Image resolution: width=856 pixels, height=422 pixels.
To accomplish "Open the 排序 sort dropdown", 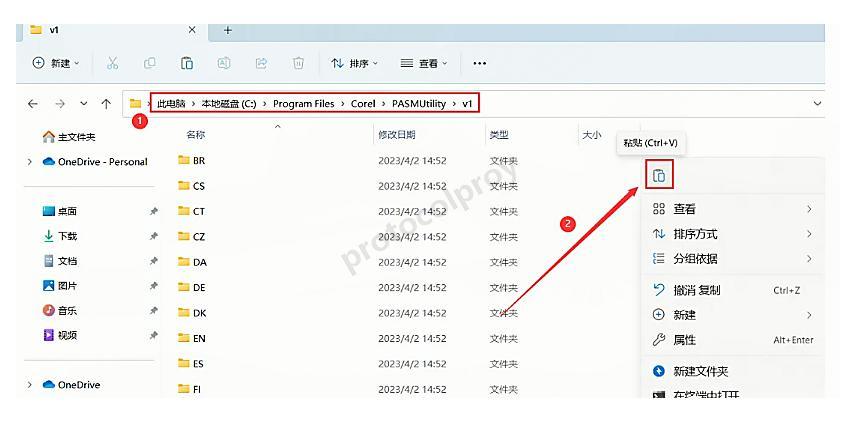I will point(354,63).
